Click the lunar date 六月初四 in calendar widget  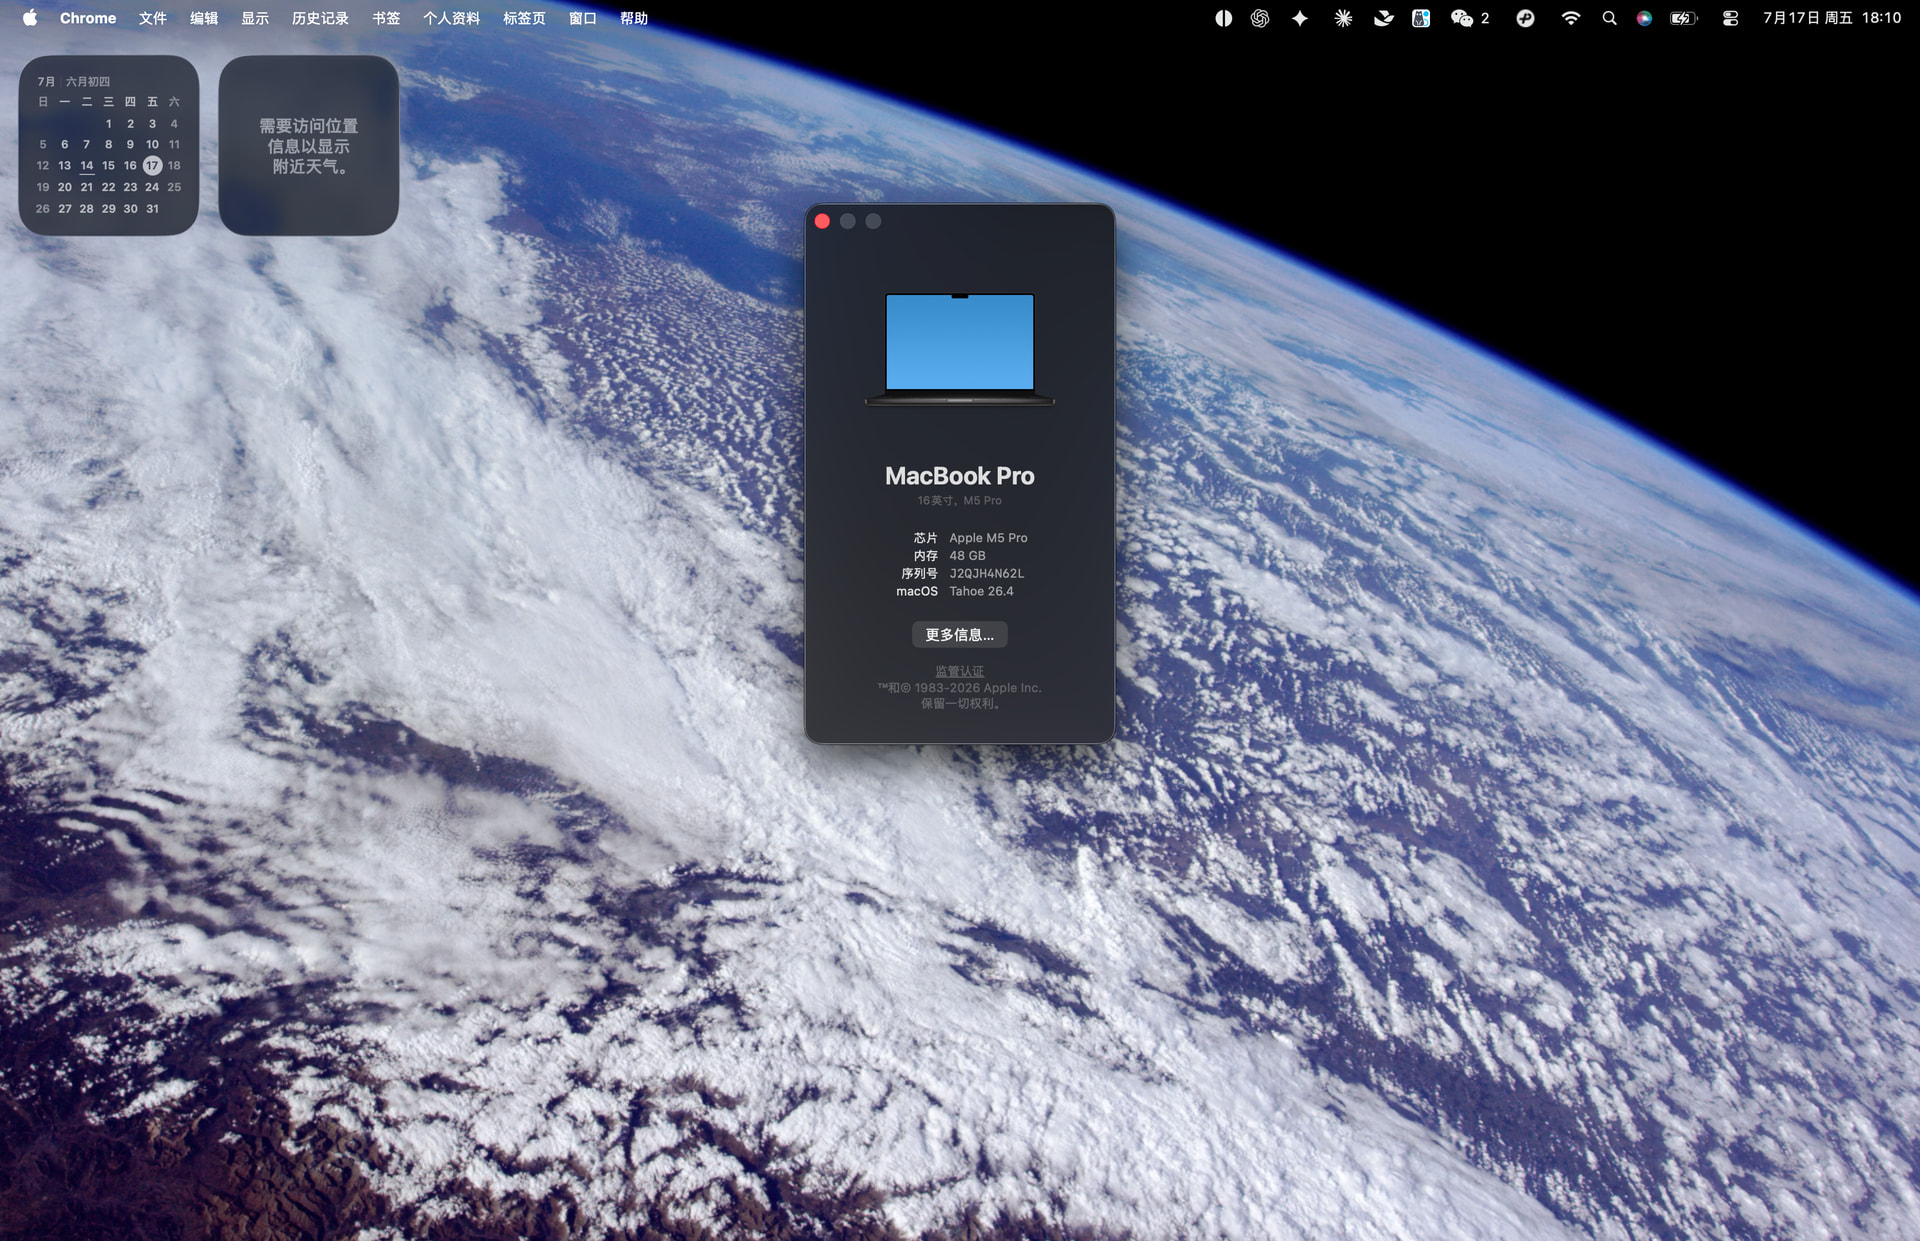[88, 82]
